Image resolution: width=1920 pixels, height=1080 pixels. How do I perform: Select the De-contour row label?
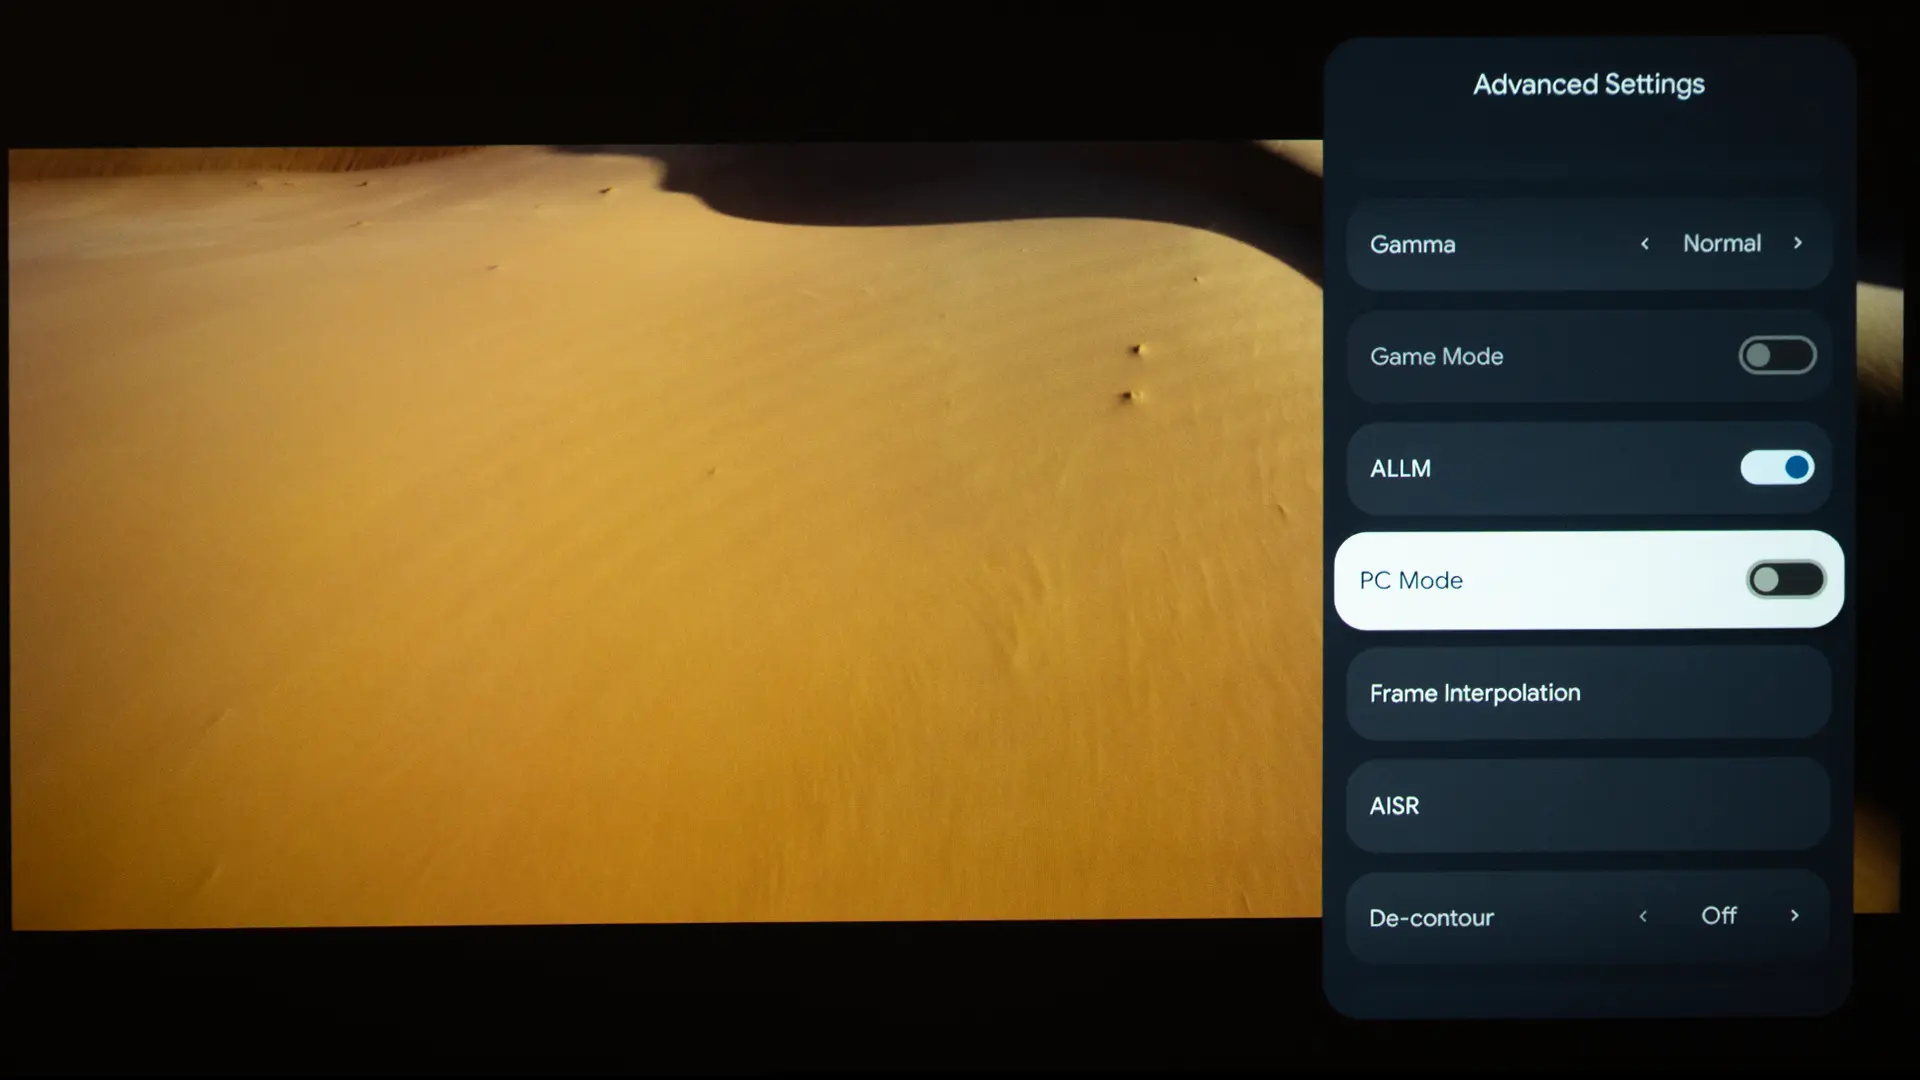[x=1431, y=918]
